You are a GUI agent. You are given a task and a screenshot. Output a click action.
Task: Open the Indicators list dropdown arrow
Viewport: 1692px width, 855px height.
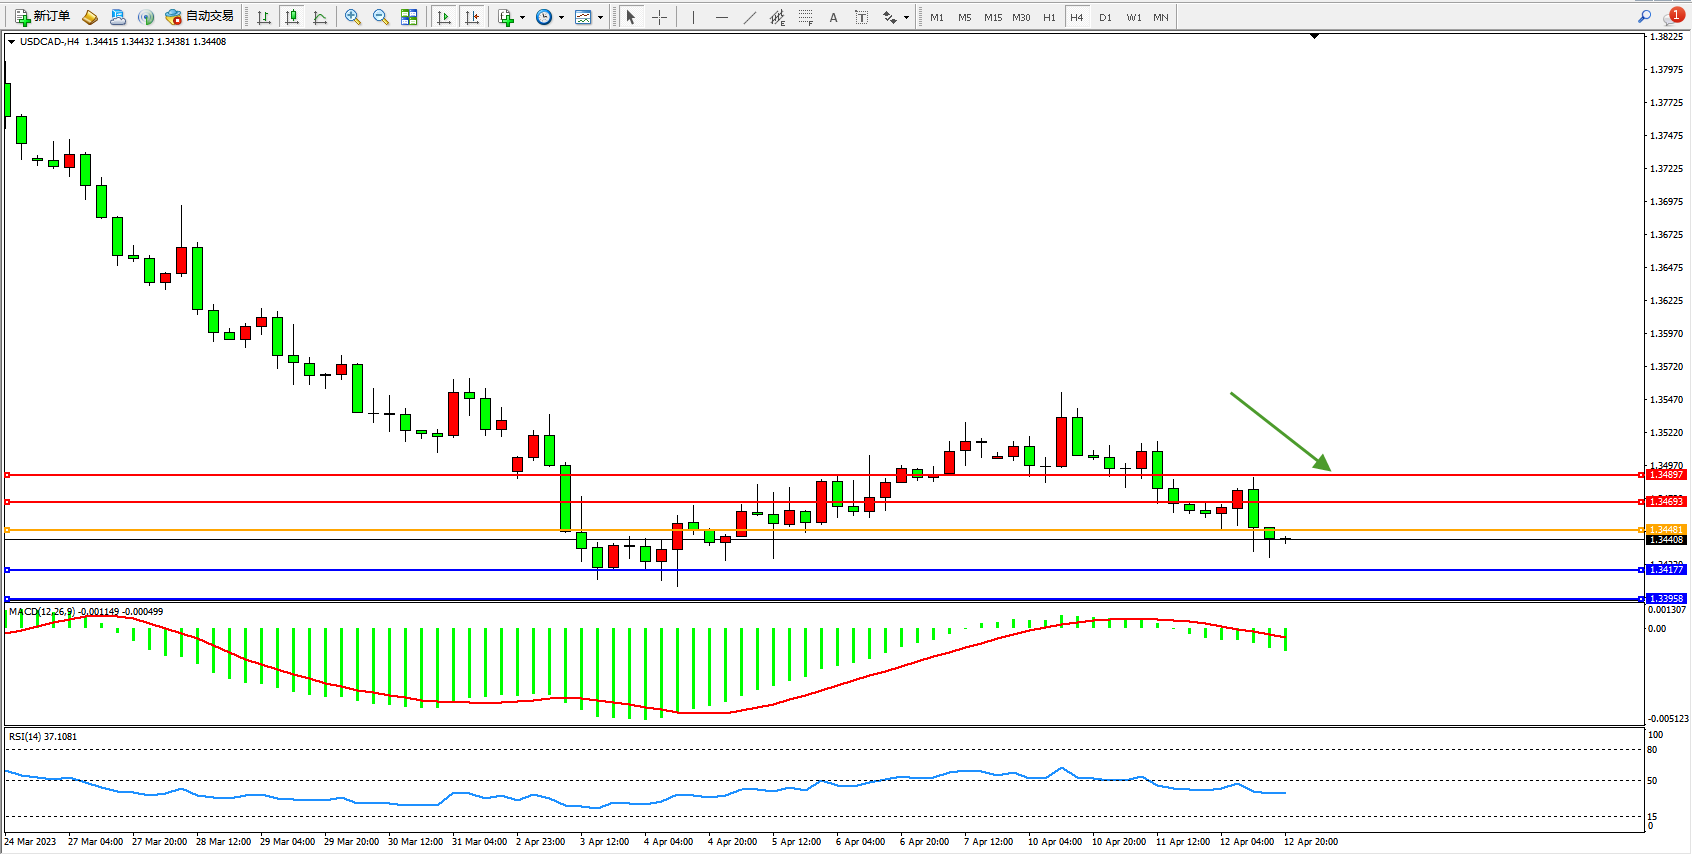(x=522, y=17)
